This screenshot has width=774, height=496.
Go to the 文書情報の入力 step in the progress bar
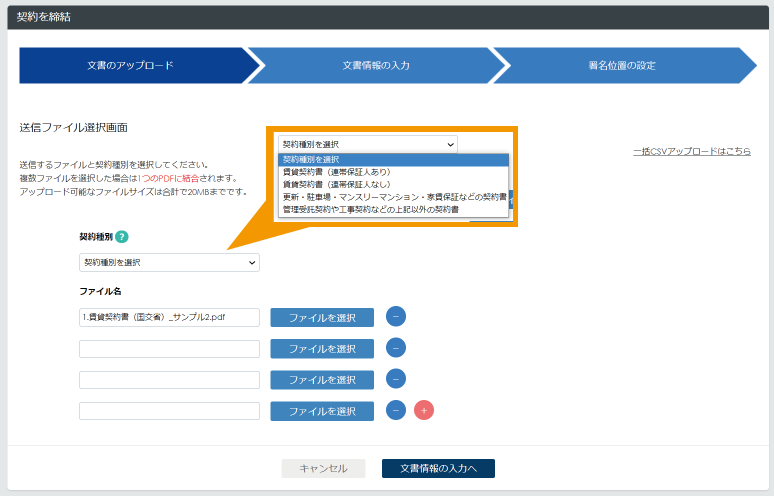(x=376, y=65)
